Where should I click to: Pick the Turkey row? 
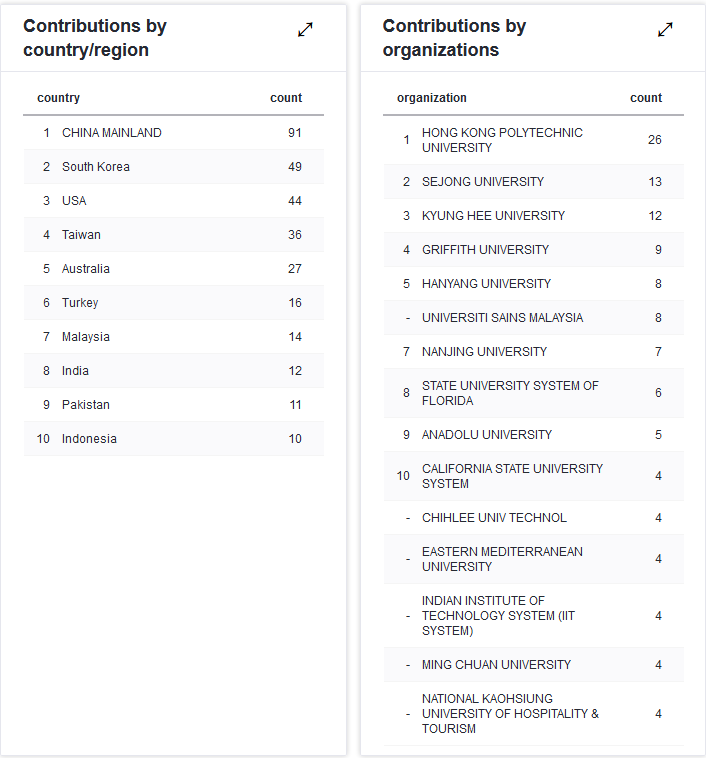click(174, 303)
